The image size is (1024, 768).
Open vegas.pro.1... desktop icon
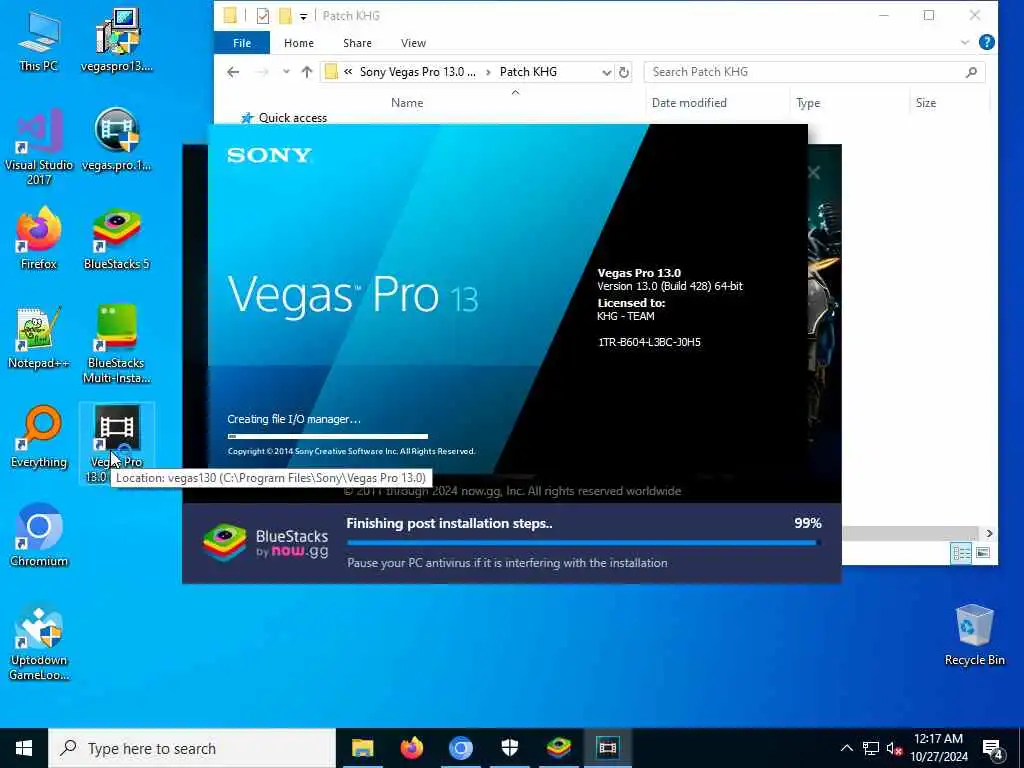pos(117,140)
